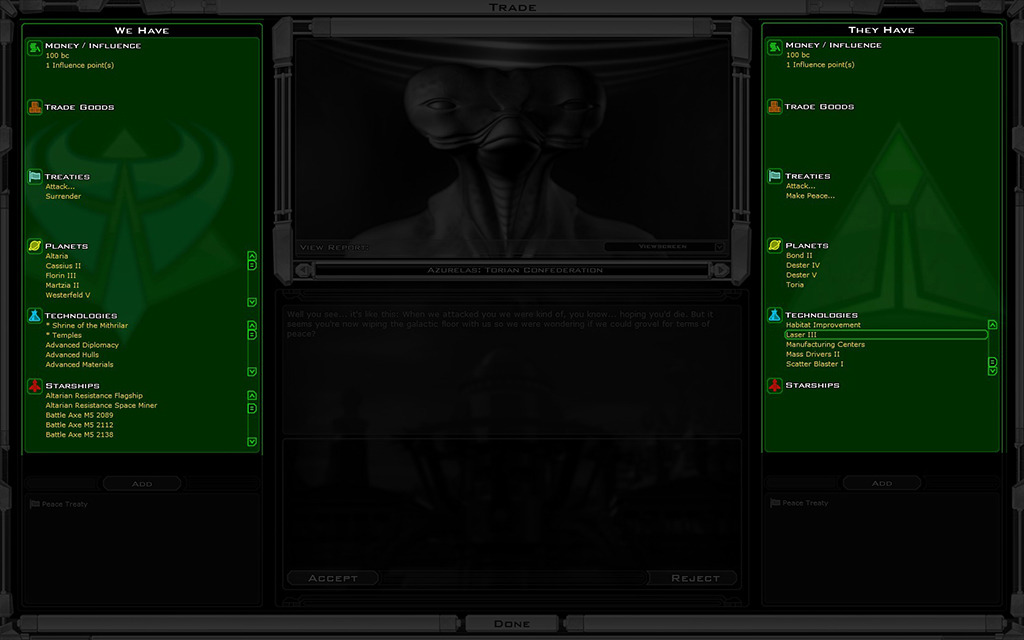Image resolution: width=1024 pixels, height=640 pixels.
Task: Click the next race arrow right of Azurelas
Action: click(720, 270)
